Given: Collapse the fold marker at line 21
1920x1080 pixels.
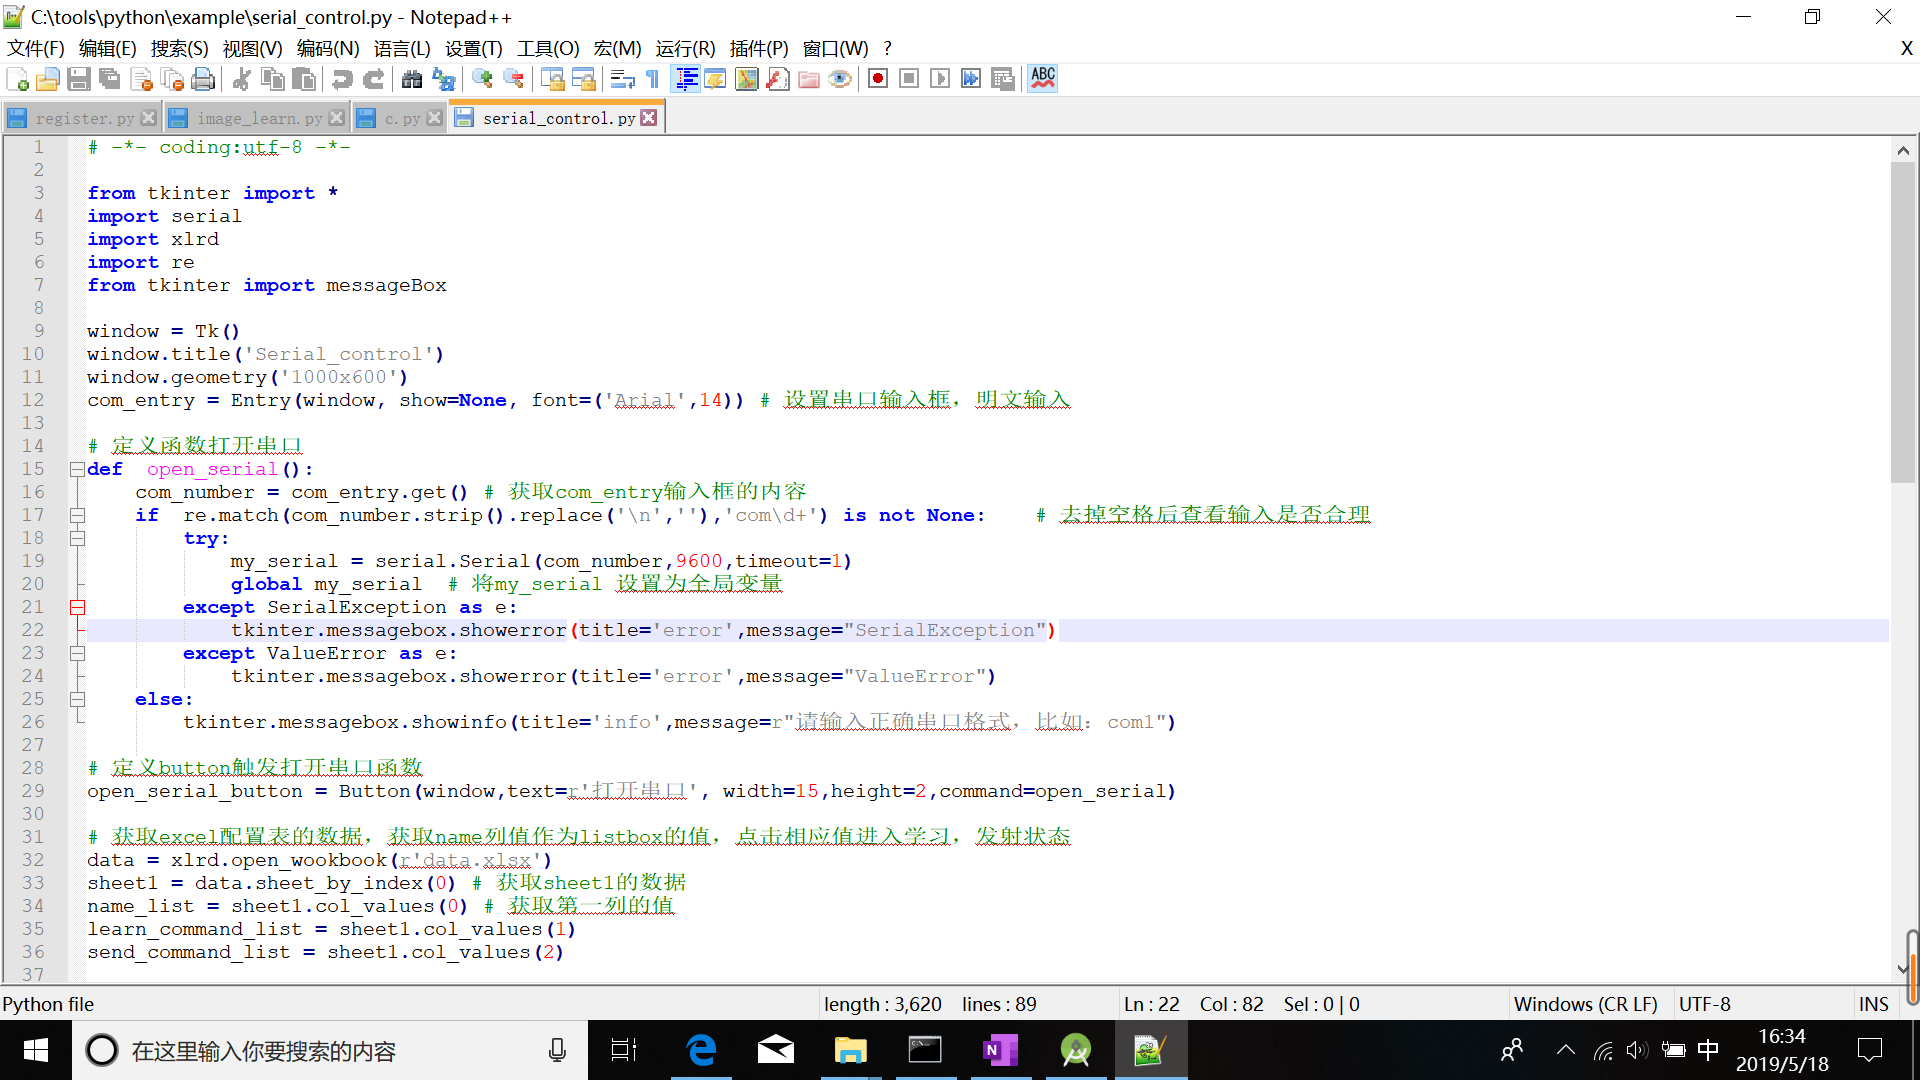Looking at the screenshot, I should tap(77, 607).
